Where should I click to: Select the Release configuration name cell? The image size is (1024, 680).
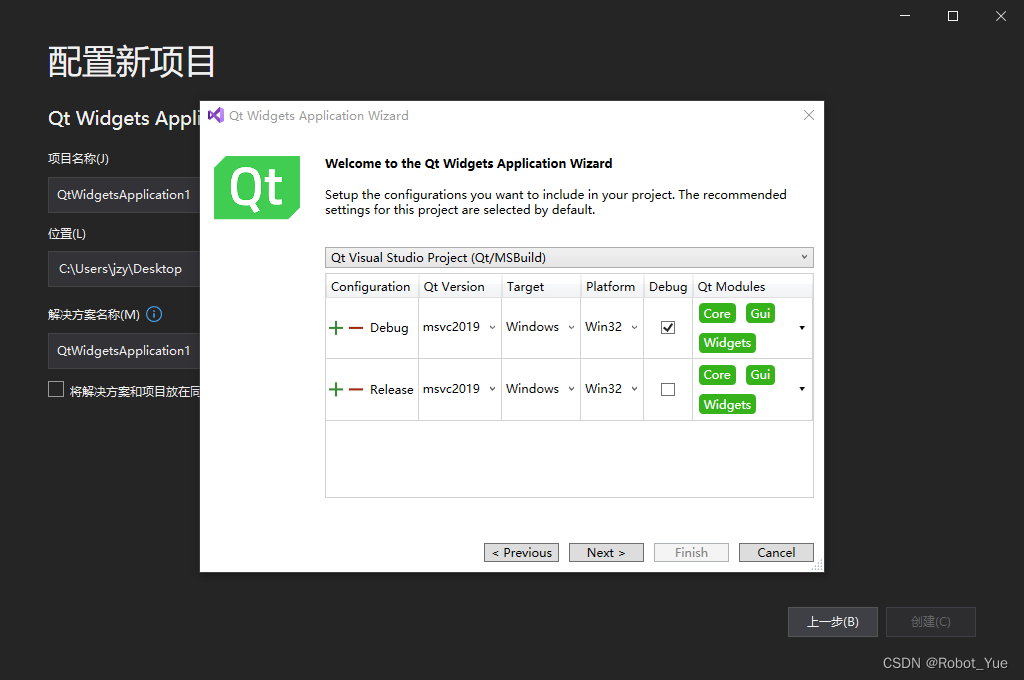392,389
